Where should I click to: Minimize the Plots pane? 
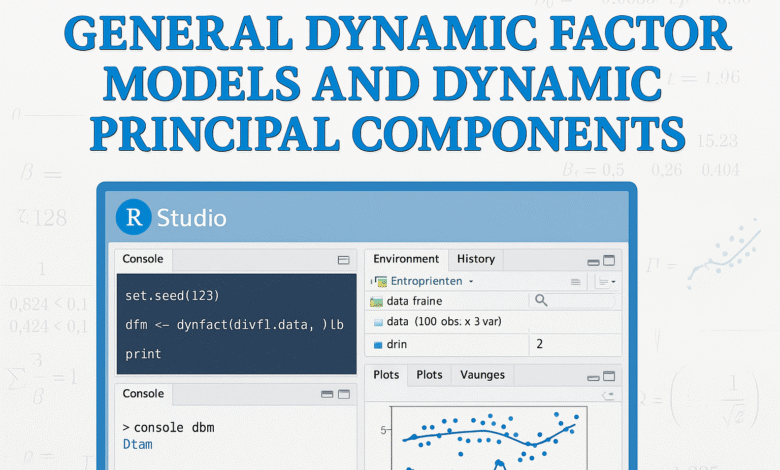(x=593, y=378)
